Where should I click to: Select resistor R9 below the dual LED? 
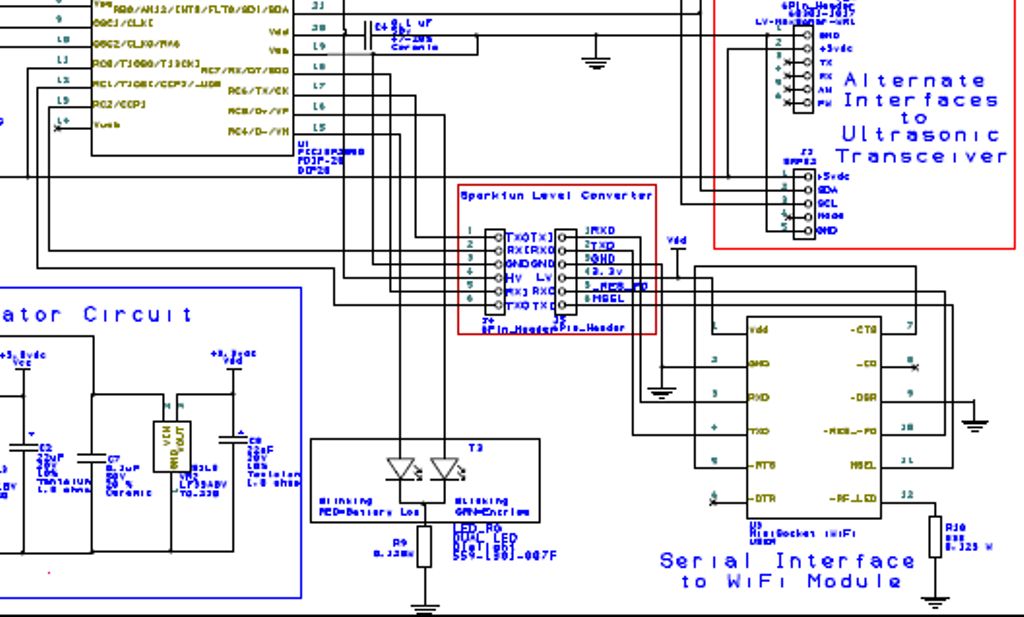[x=425, y=546]
